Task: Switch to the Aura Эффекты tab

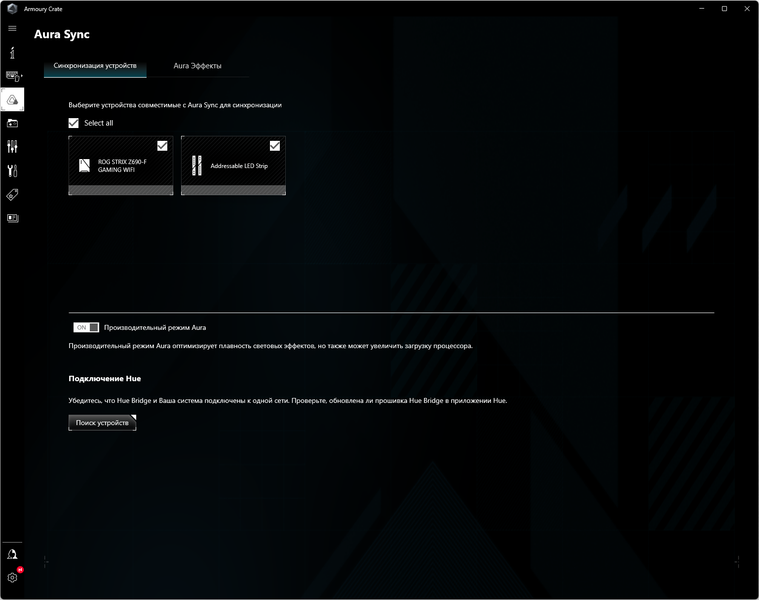Action: point(197,66)
